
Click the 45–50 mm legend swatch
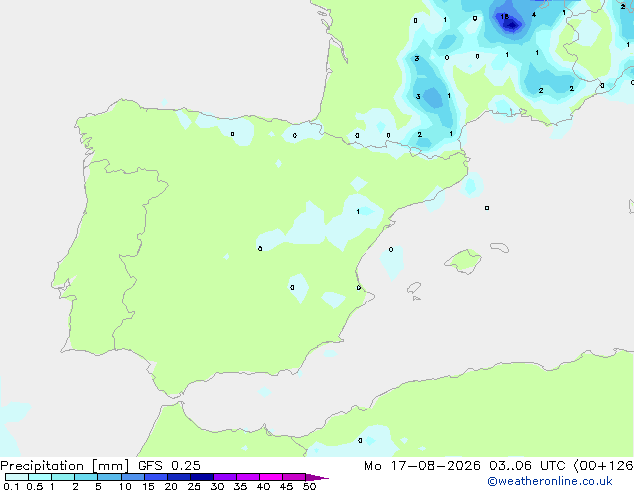tap(294, 477)
